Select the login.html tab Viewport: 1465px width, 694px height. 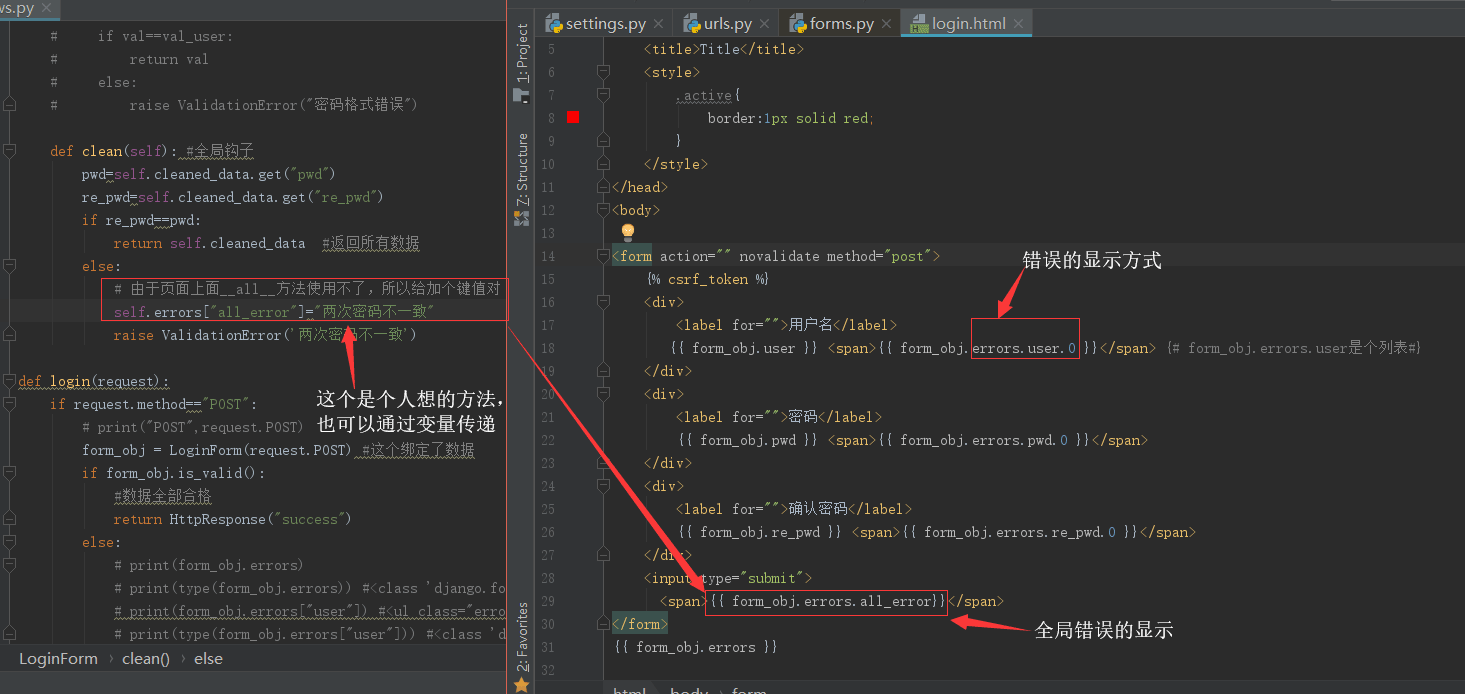click(x=968, y=23)
